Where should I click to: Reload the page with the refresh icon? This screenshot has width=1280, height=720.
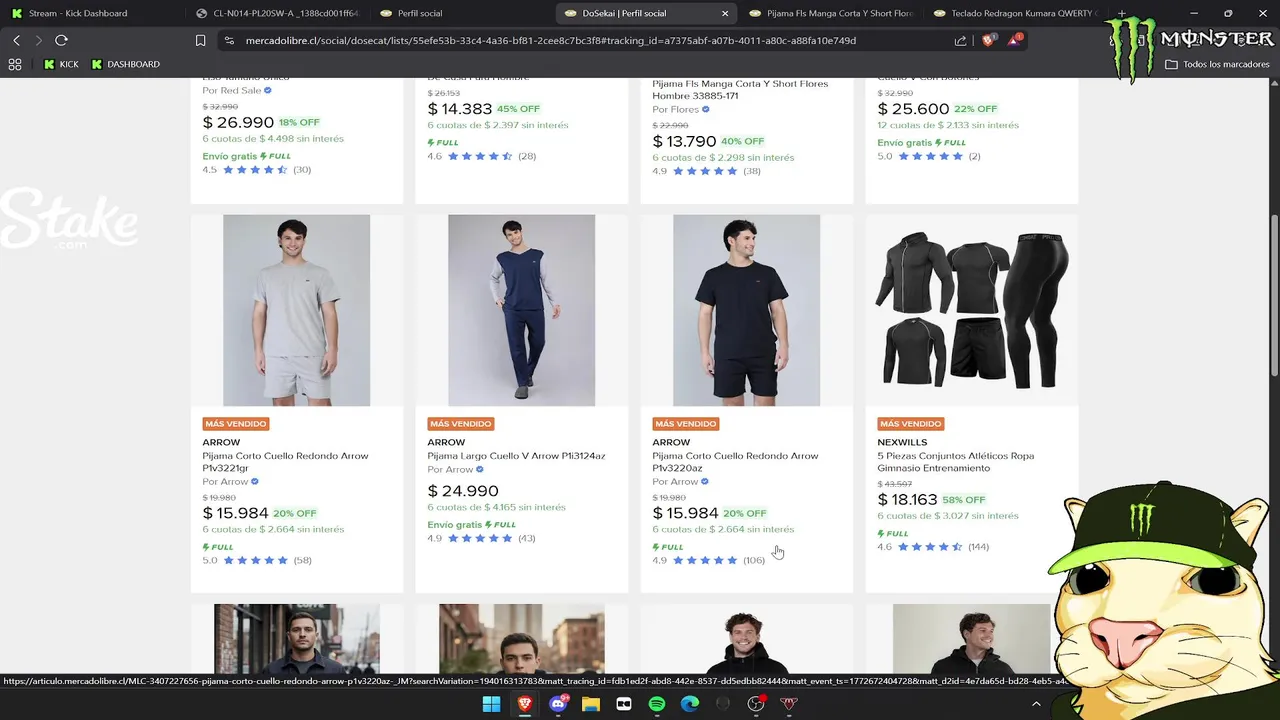tap(61, 40)
